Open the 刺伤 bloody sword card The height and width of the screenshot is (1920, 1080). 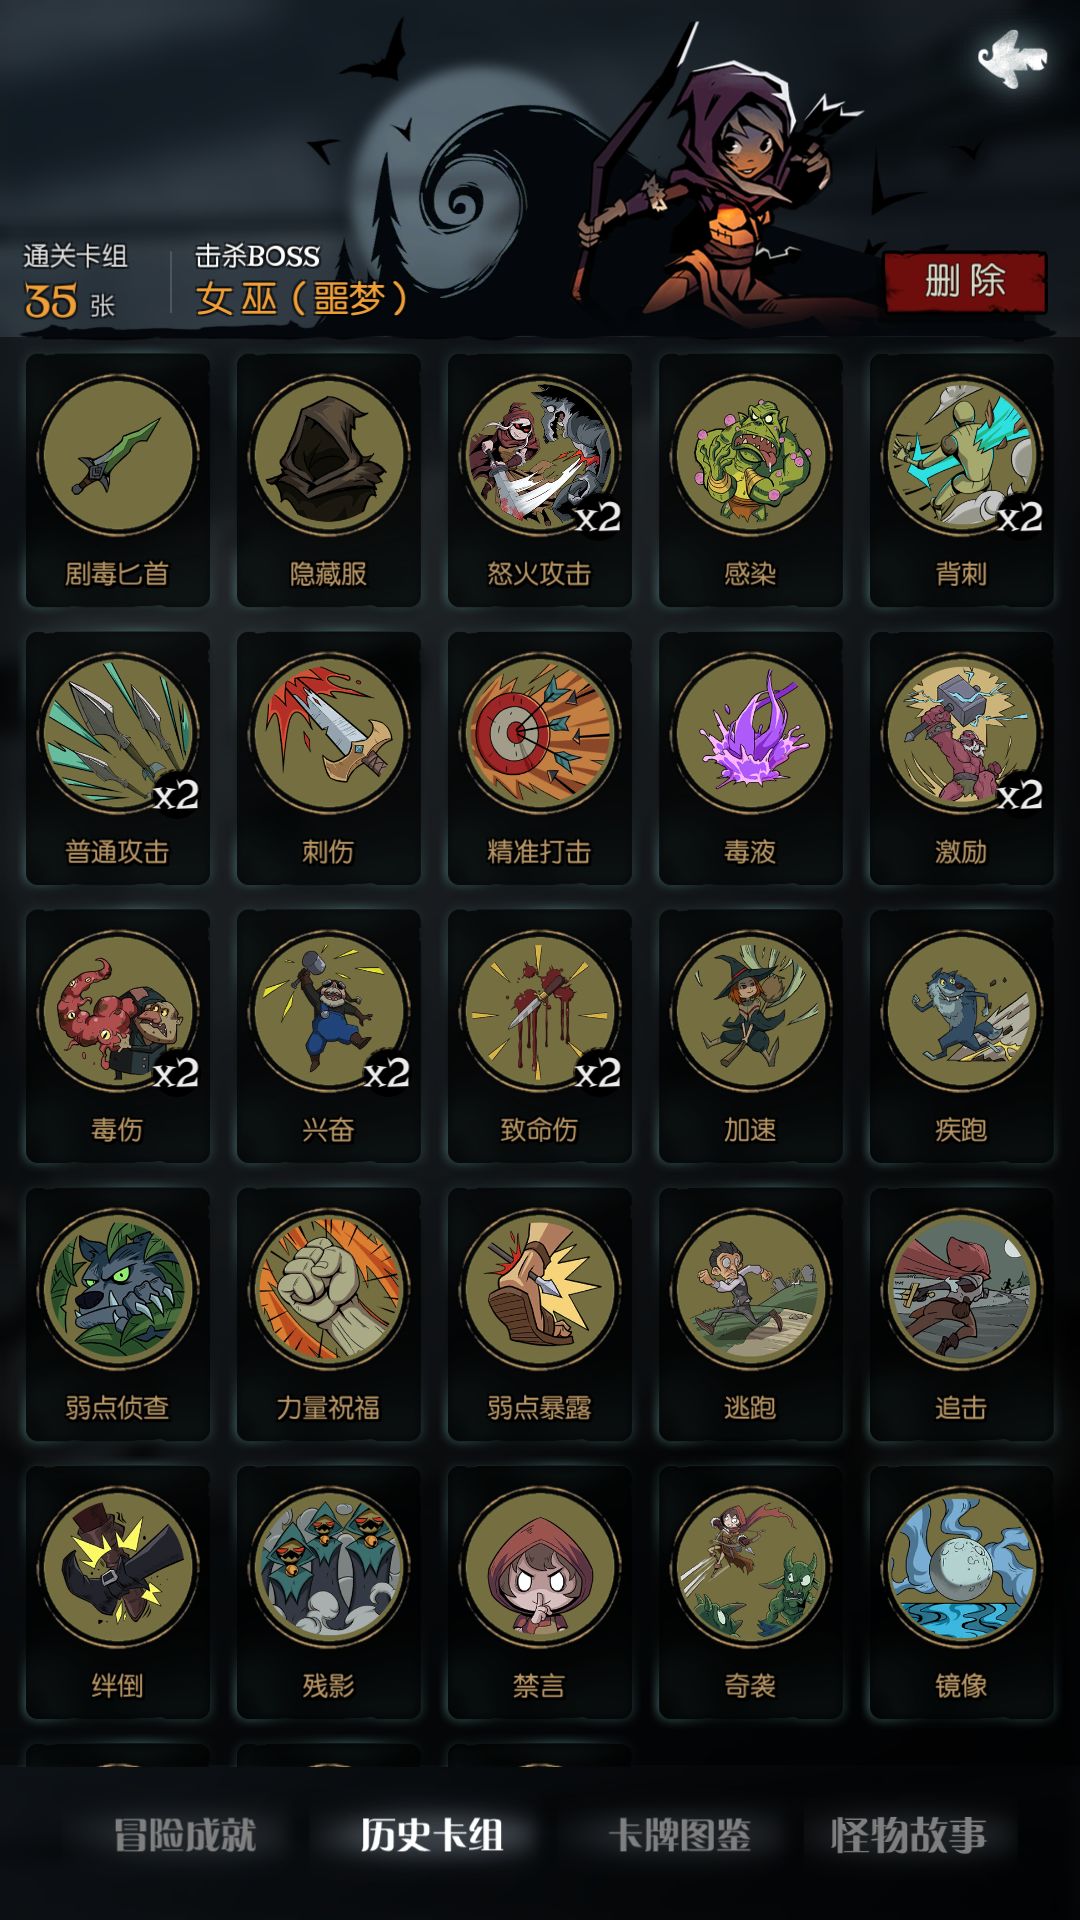(x=329, y=758)
